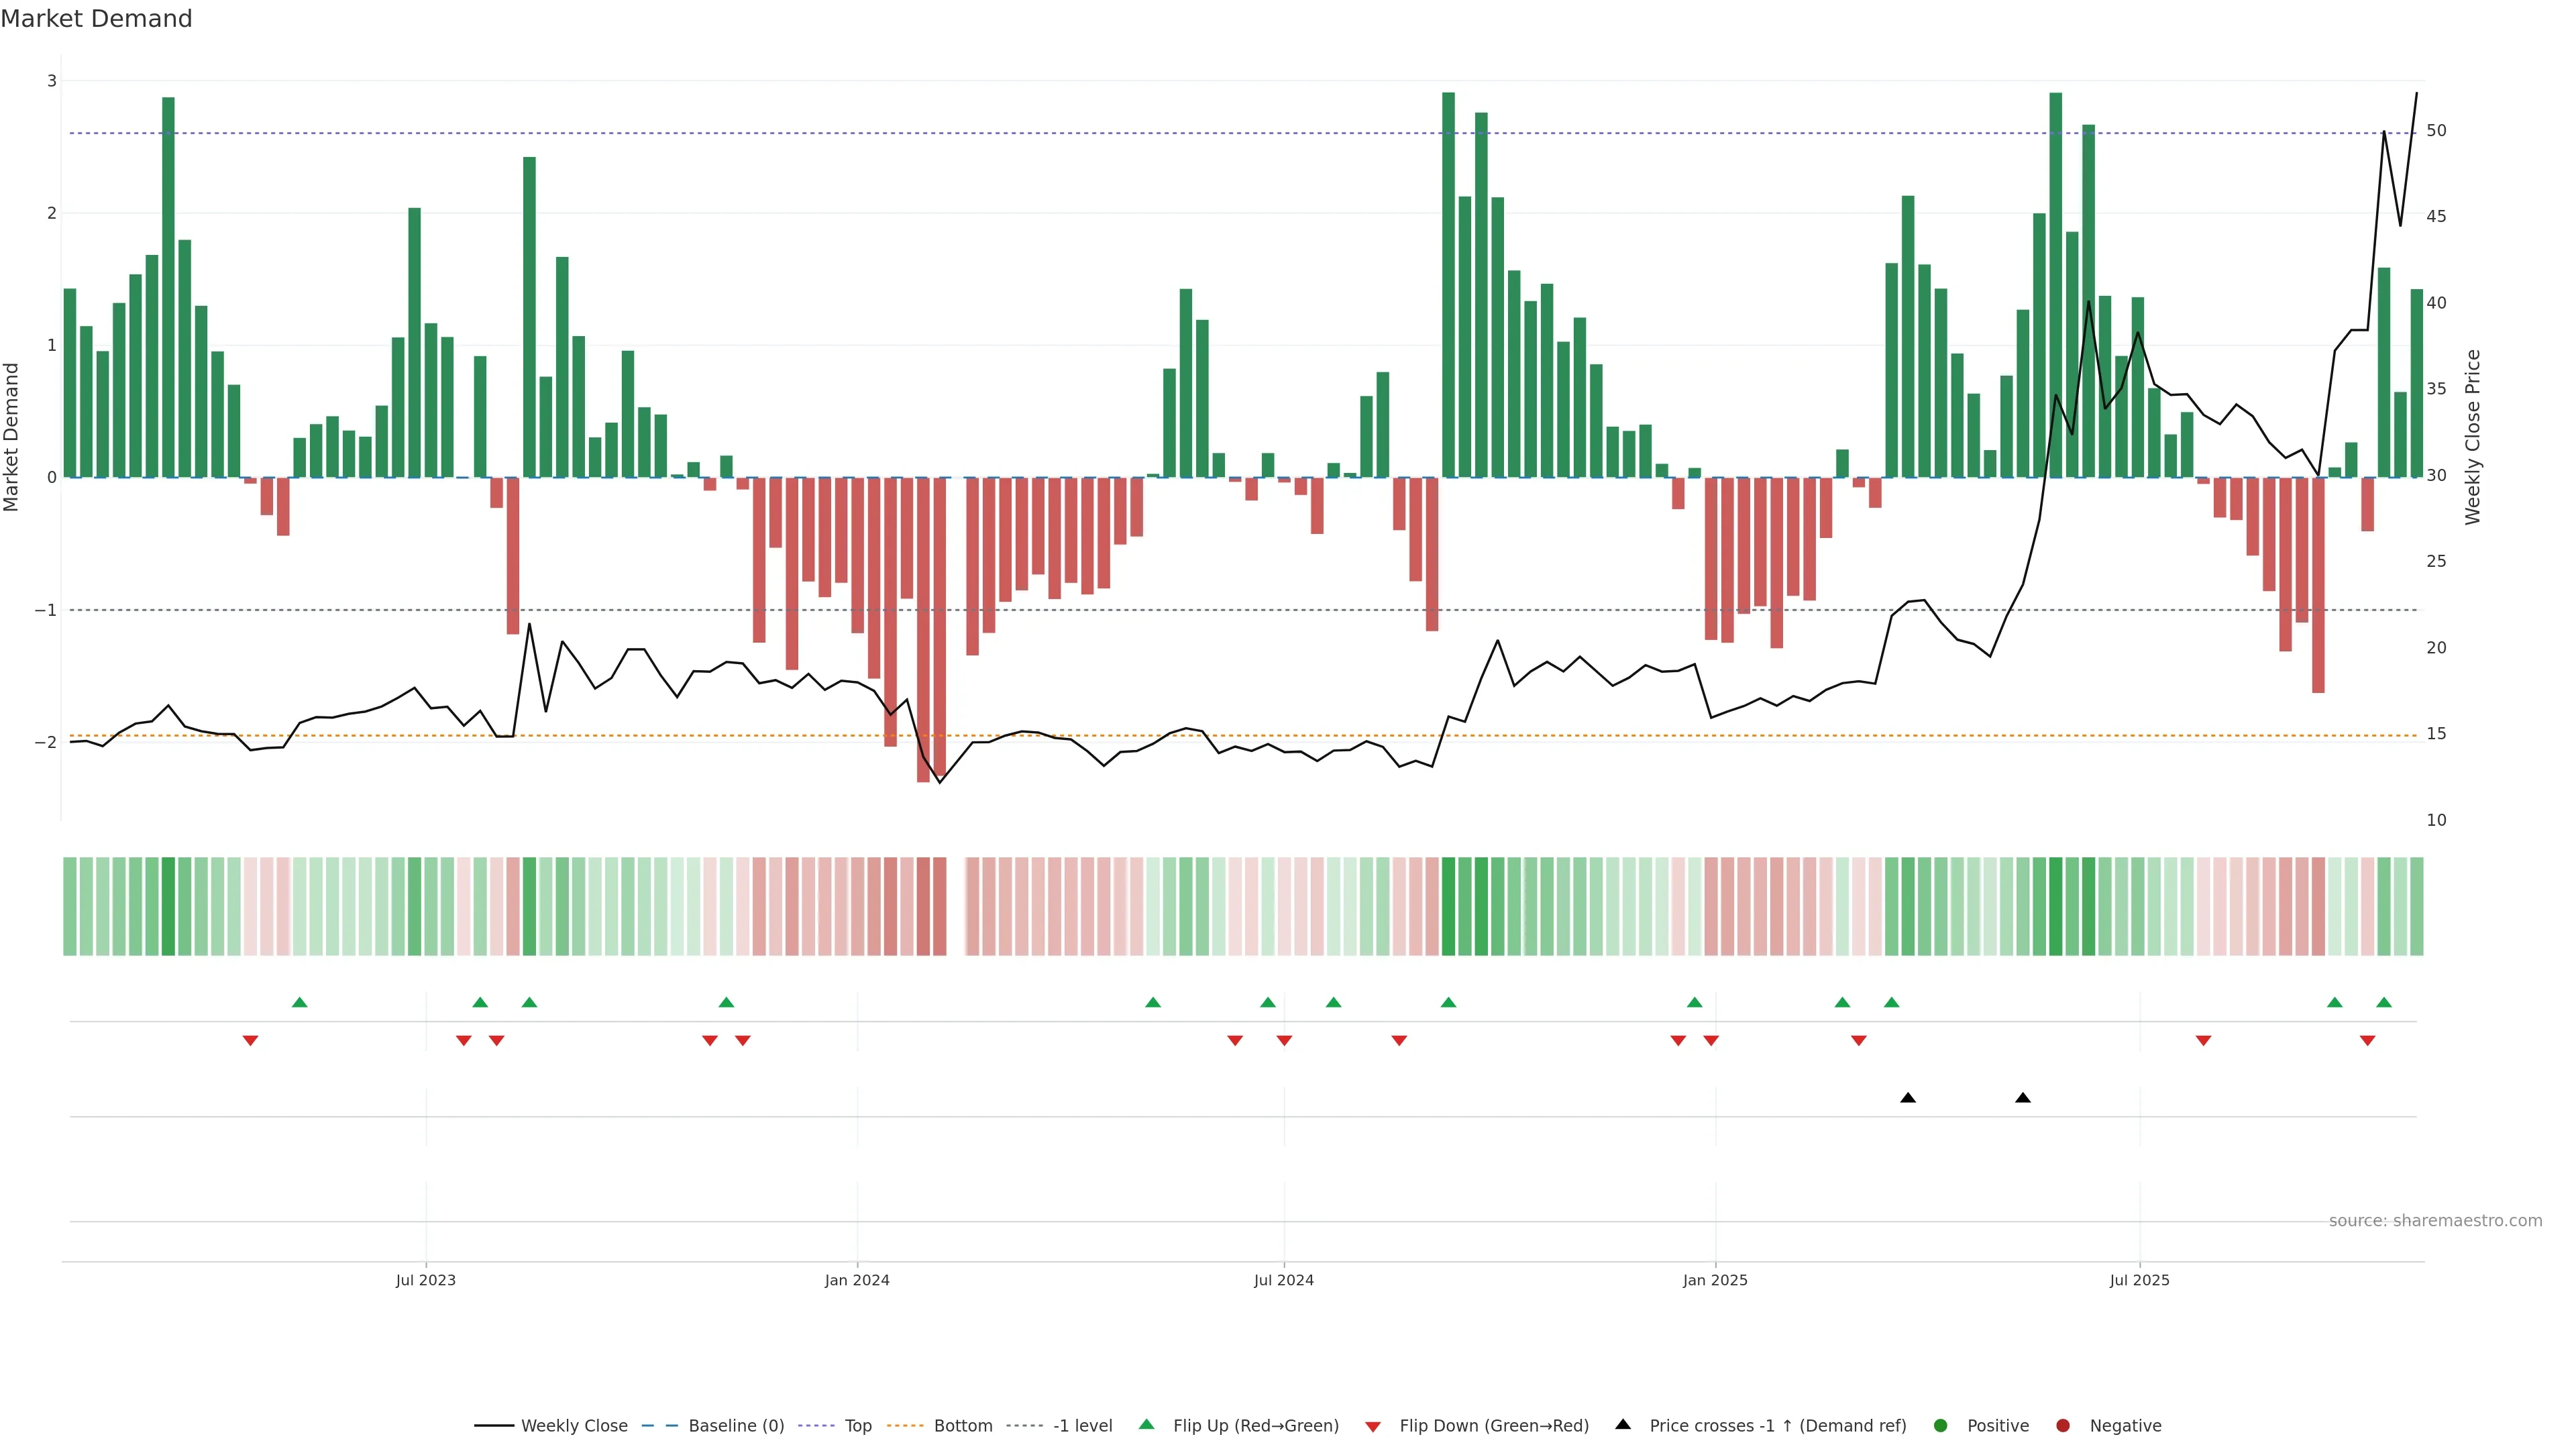2576x1449 pixels.
Task: Click the green Flip Up triangle in legend
Action: 1147,1424
